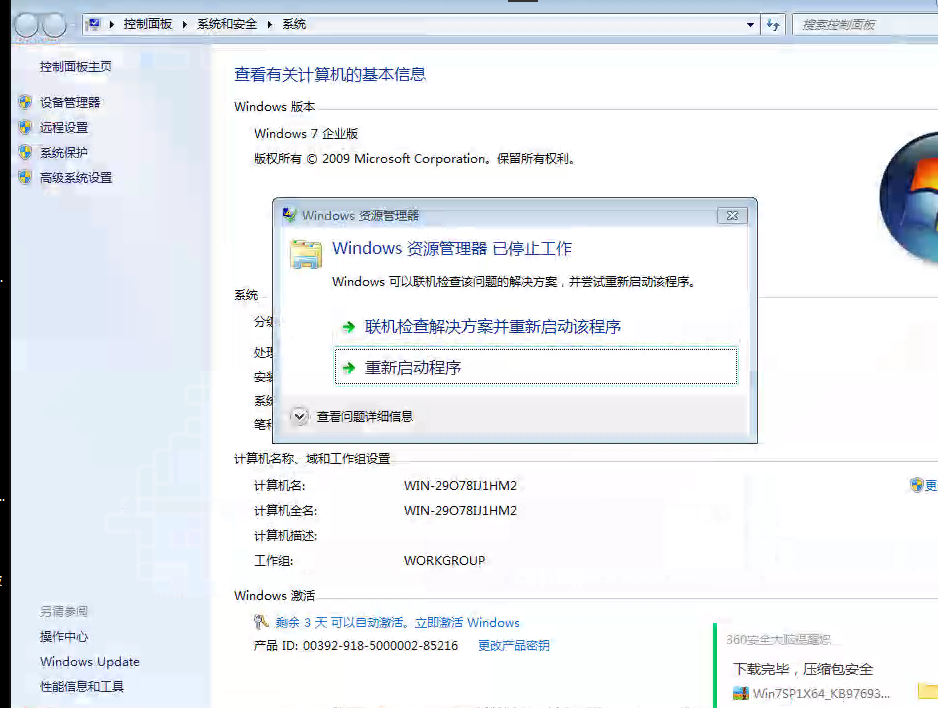Viewport: 938px width, 708px height.
Task: Open the 高级系统设置 link
Action: pos(76,178)
